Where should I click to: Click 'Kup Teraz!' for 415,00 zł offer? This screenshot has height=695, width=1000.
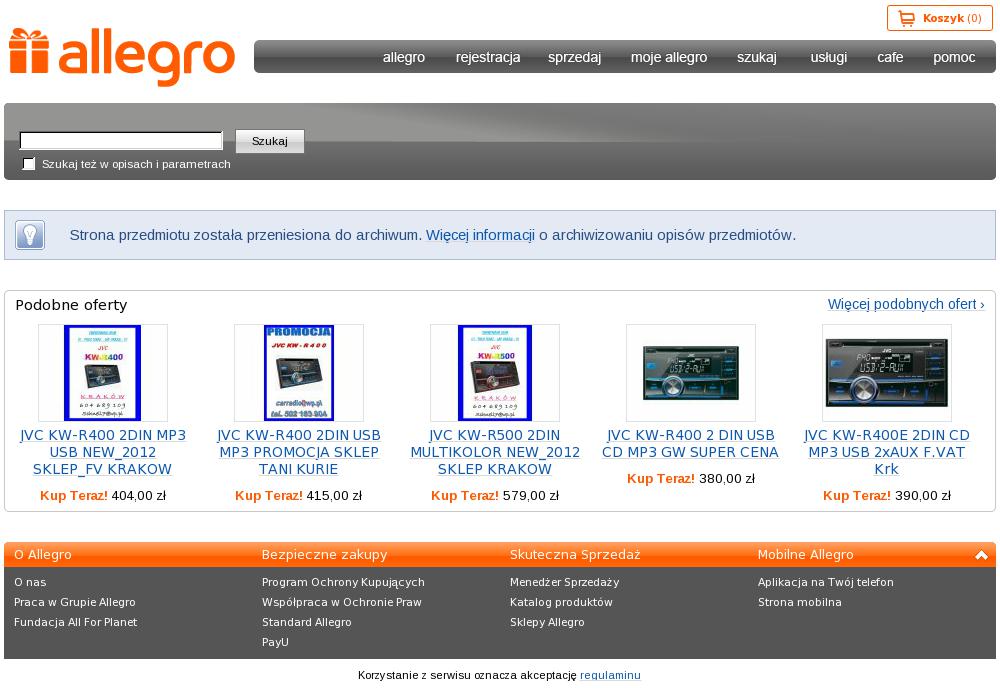pos(269,495)
